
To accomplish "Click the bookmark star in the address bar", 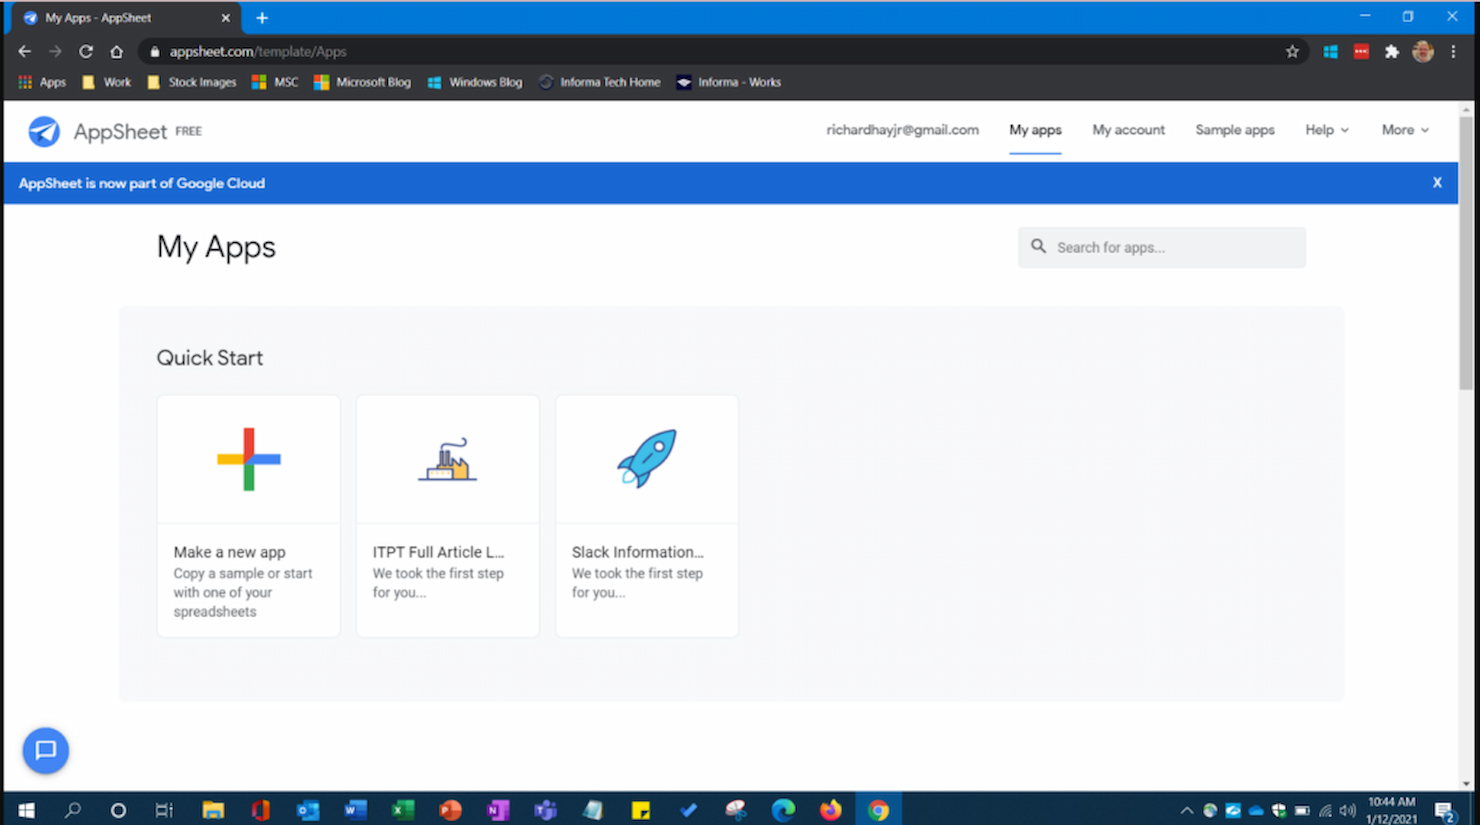I will click(x=1292, y=51).
